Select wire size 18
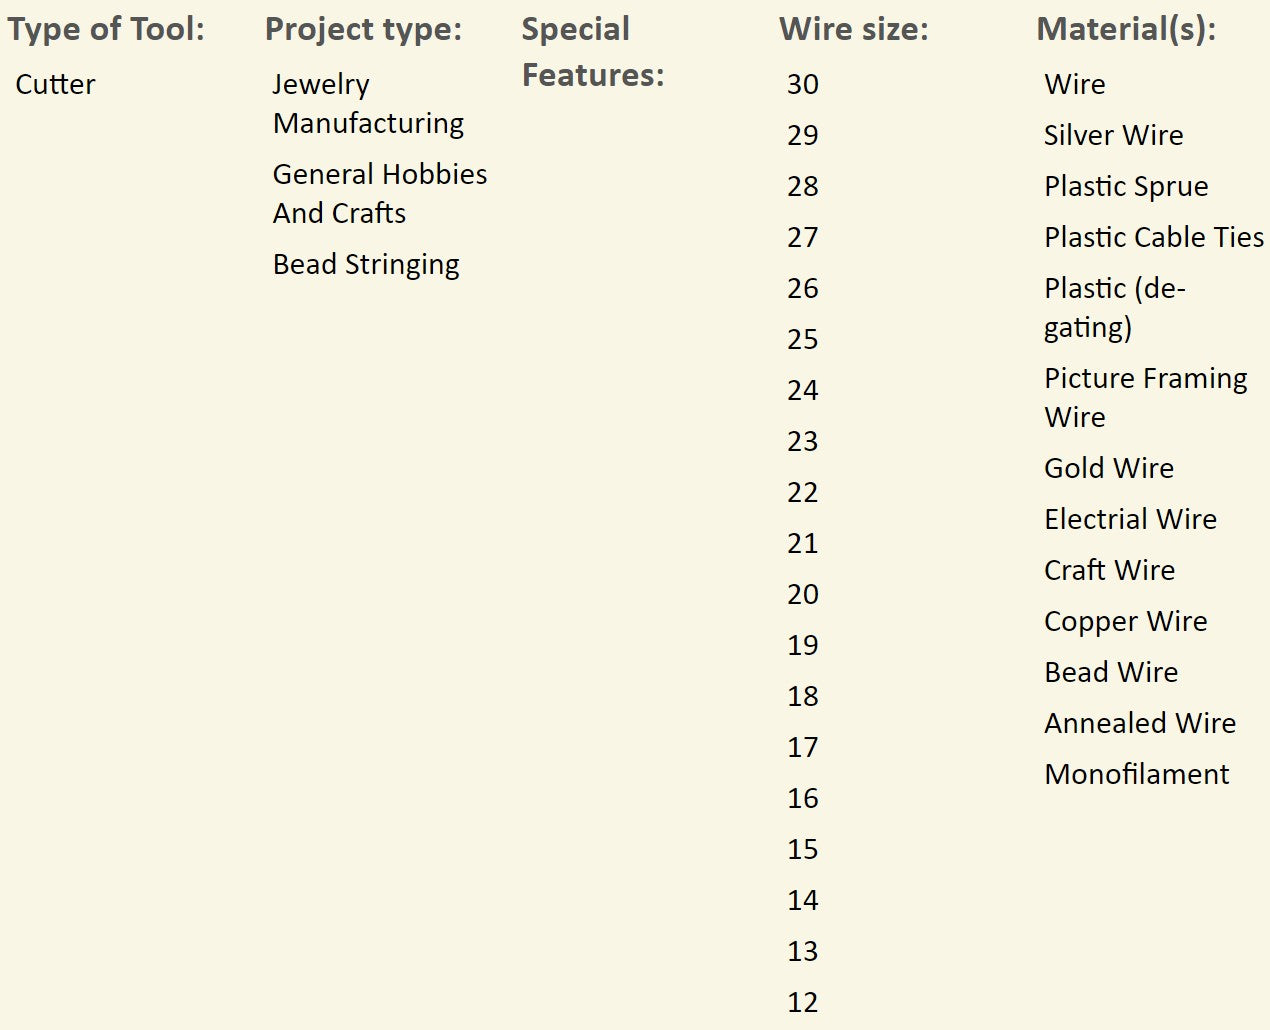The image size is (1270, 1030). pos(802,696)
